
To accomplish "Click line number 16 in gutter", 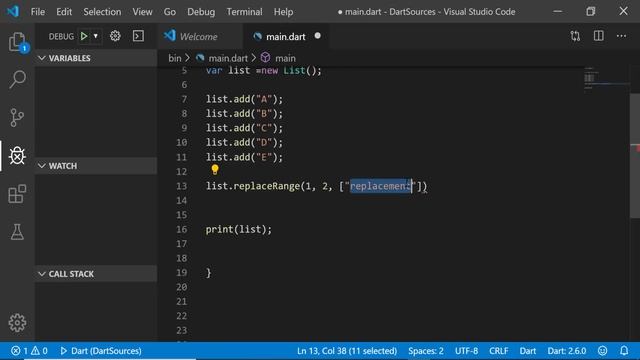I will coord(182,229).
